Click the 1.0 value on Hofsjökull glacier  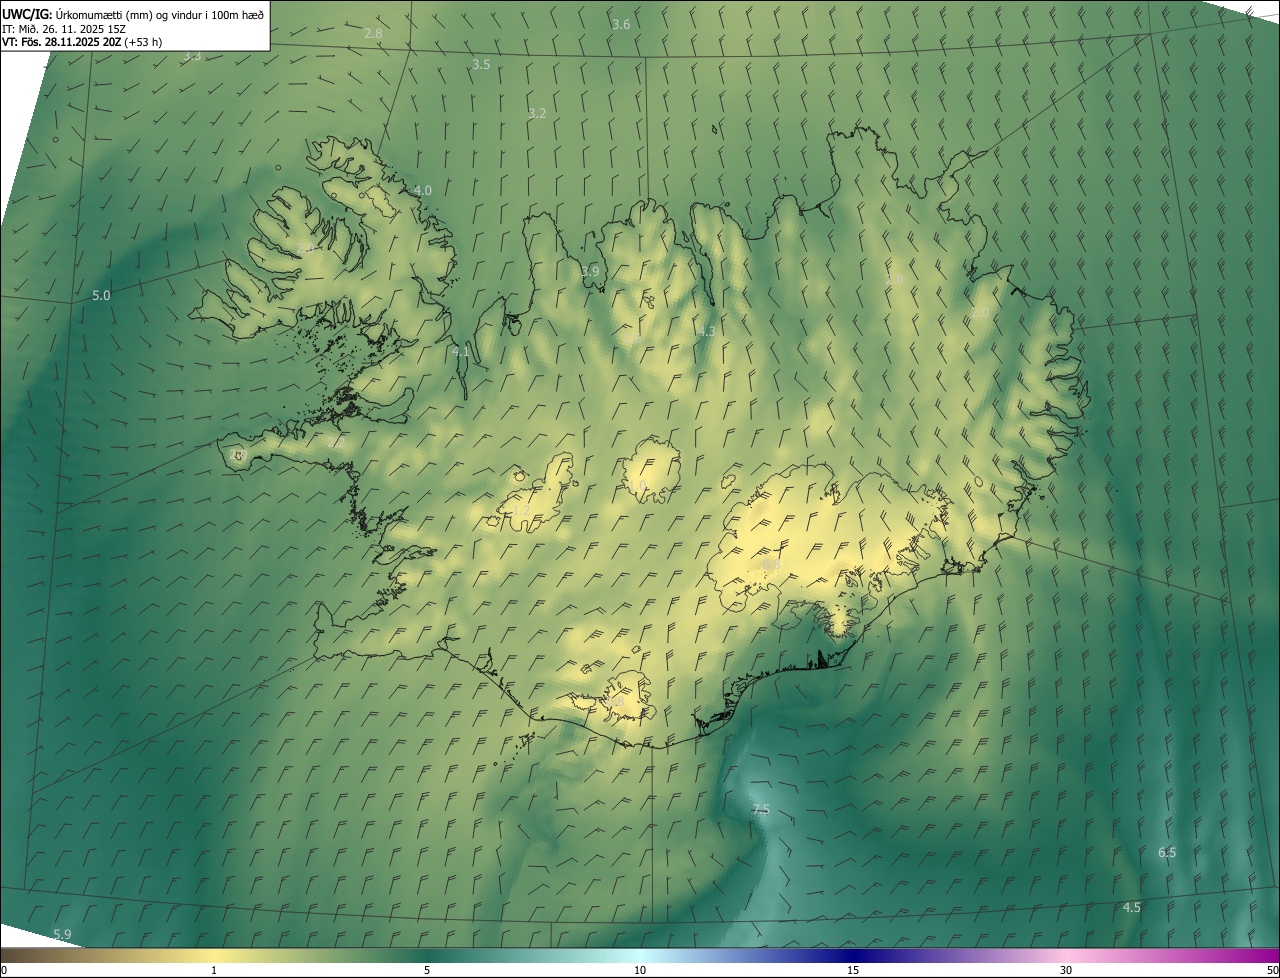tap(637, 485)
